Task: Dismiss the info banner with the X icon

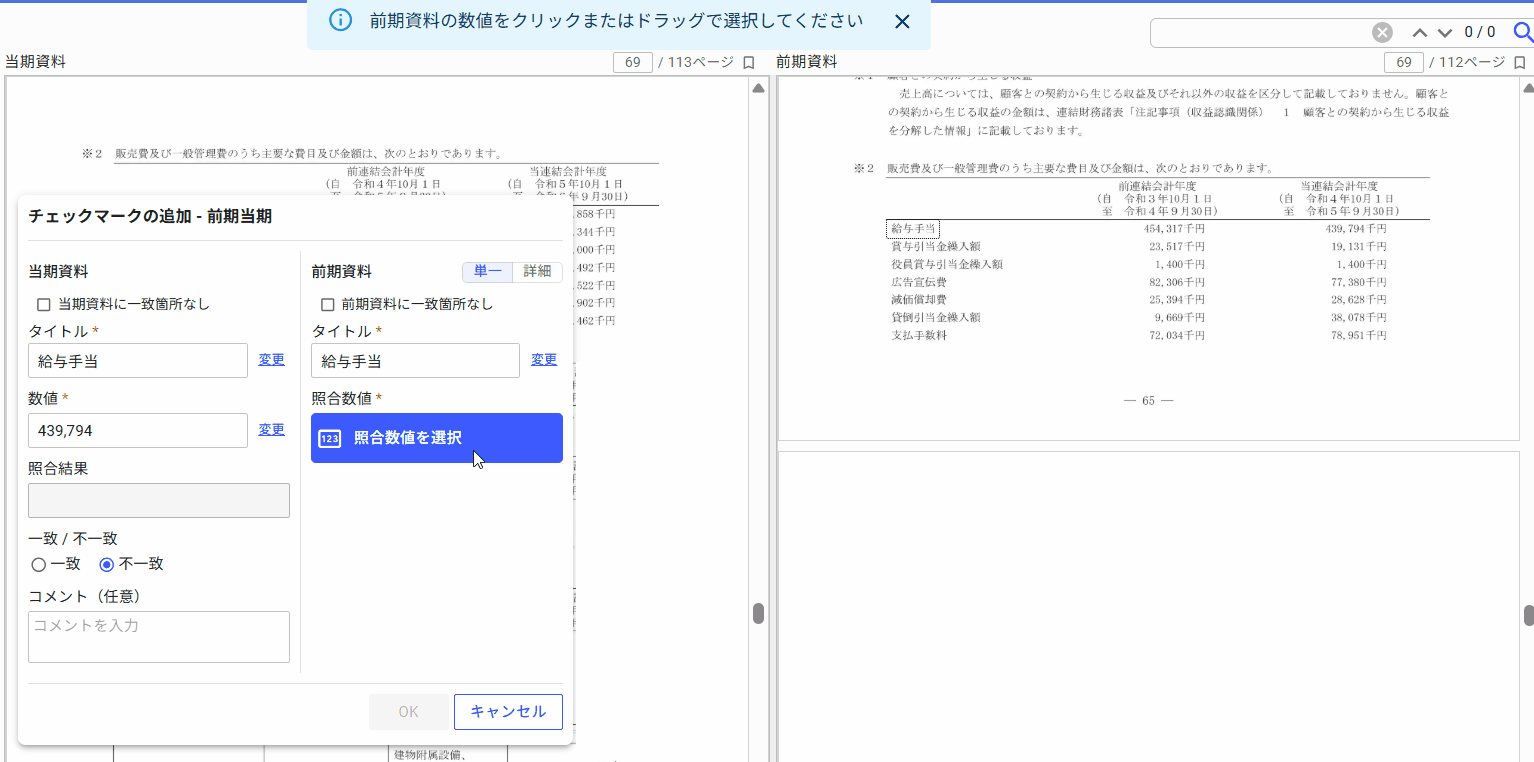Action: pyautogui.click(x=902, y=21)
